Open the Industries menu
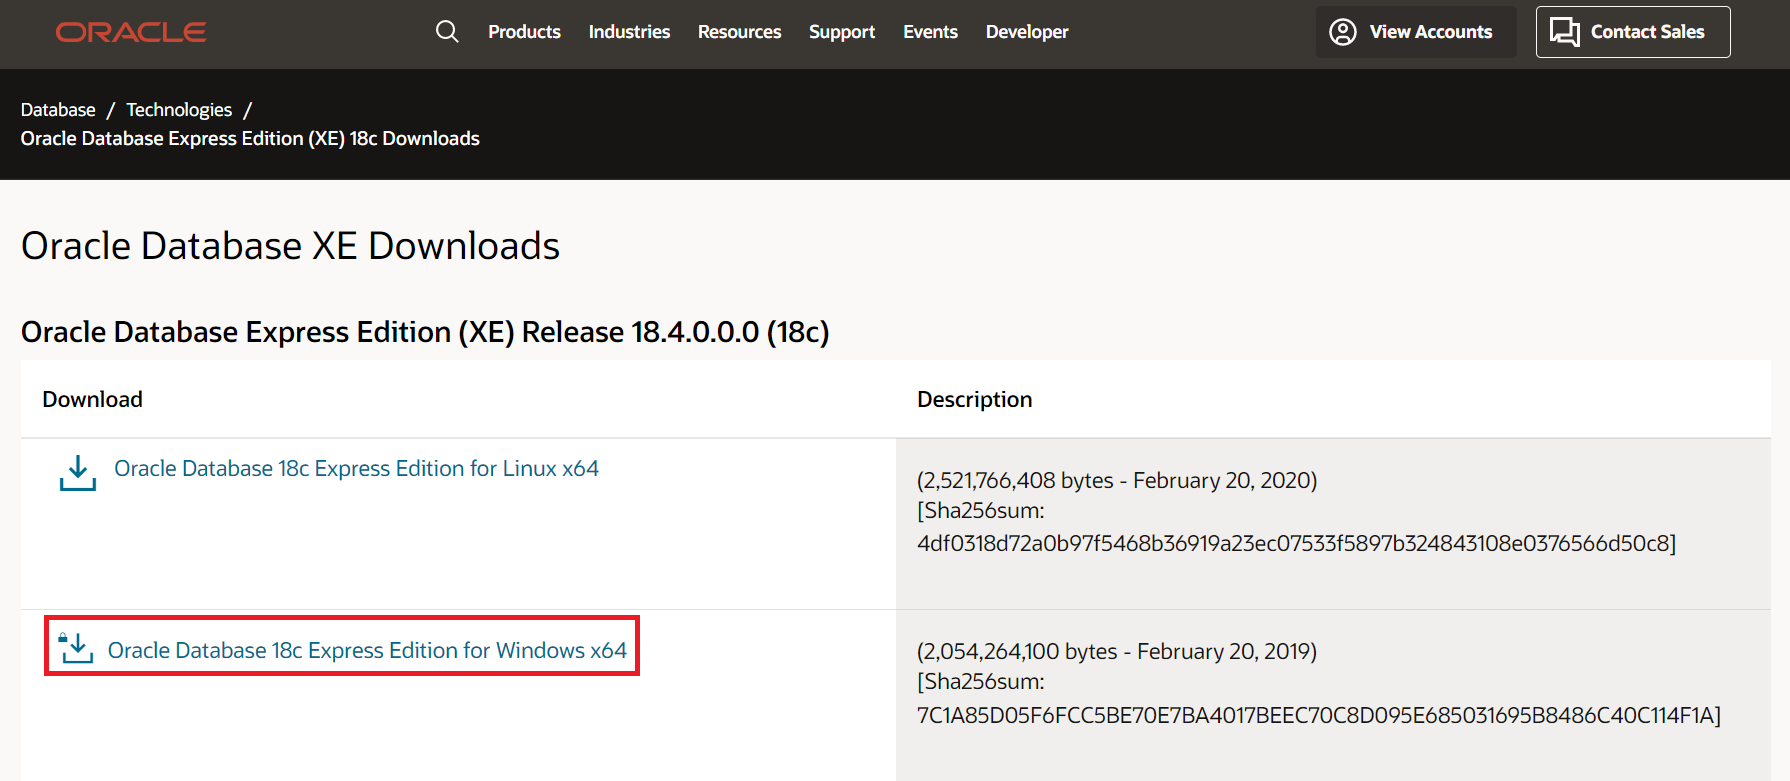This screenshot has height=781, width=1790. pyautogui.click(x=629, y=32)
